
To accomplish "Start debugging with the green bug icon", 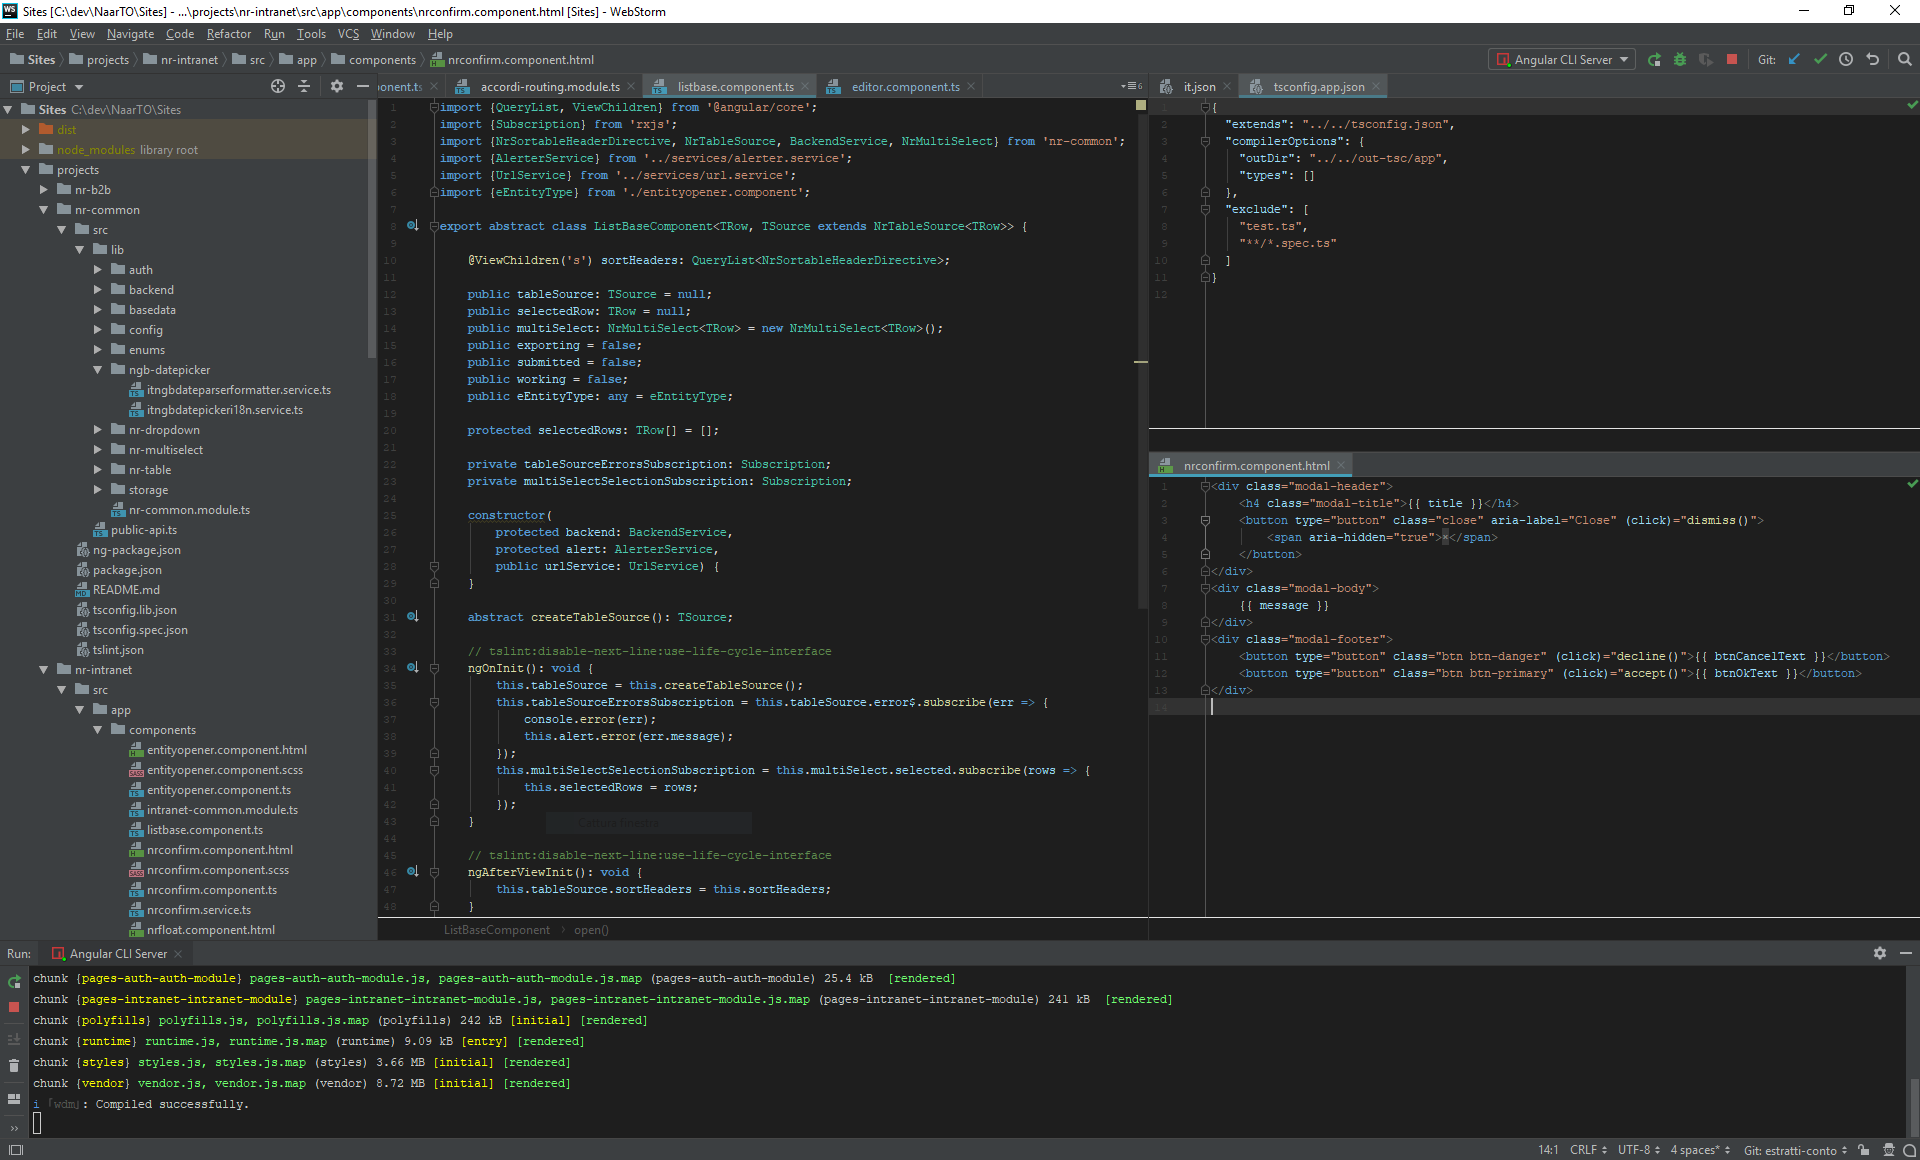I will pos(1680,60).
